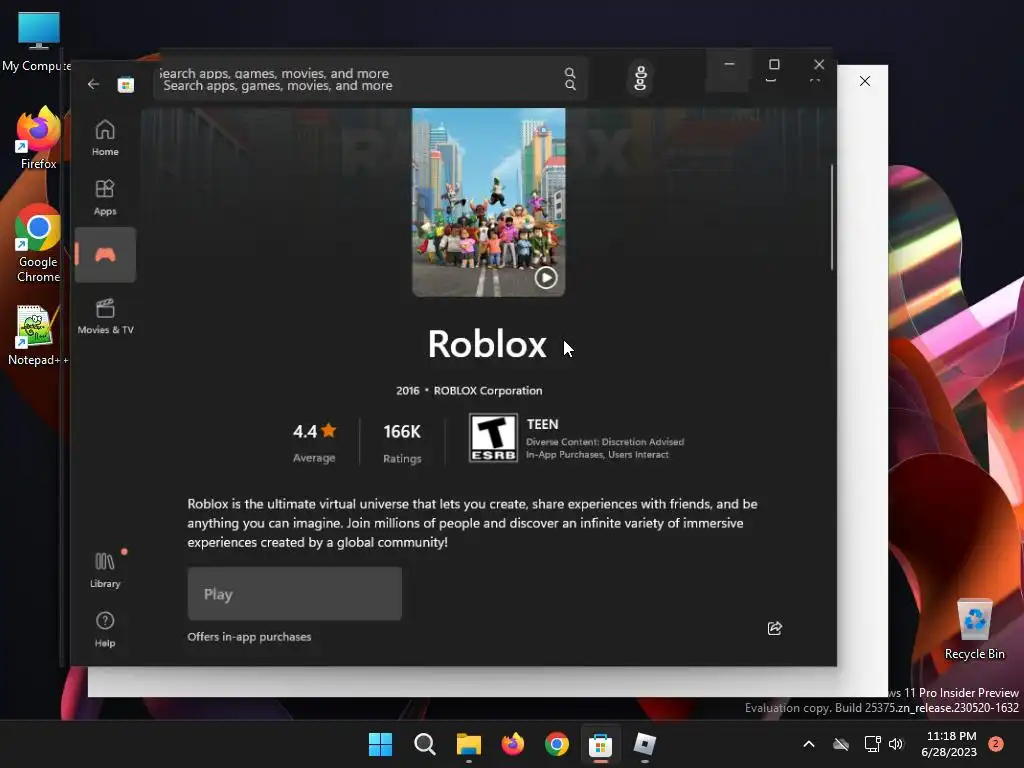
Task: Show hidden system tray icons
Action: pyautogui.click(x=808, y=744)
